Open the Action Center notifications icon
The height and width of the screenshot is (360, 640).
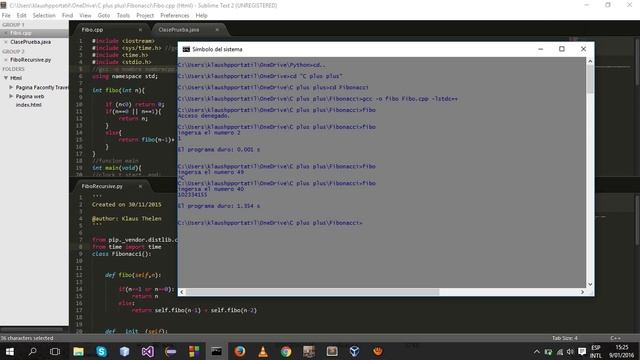click(x=582, y=352)
